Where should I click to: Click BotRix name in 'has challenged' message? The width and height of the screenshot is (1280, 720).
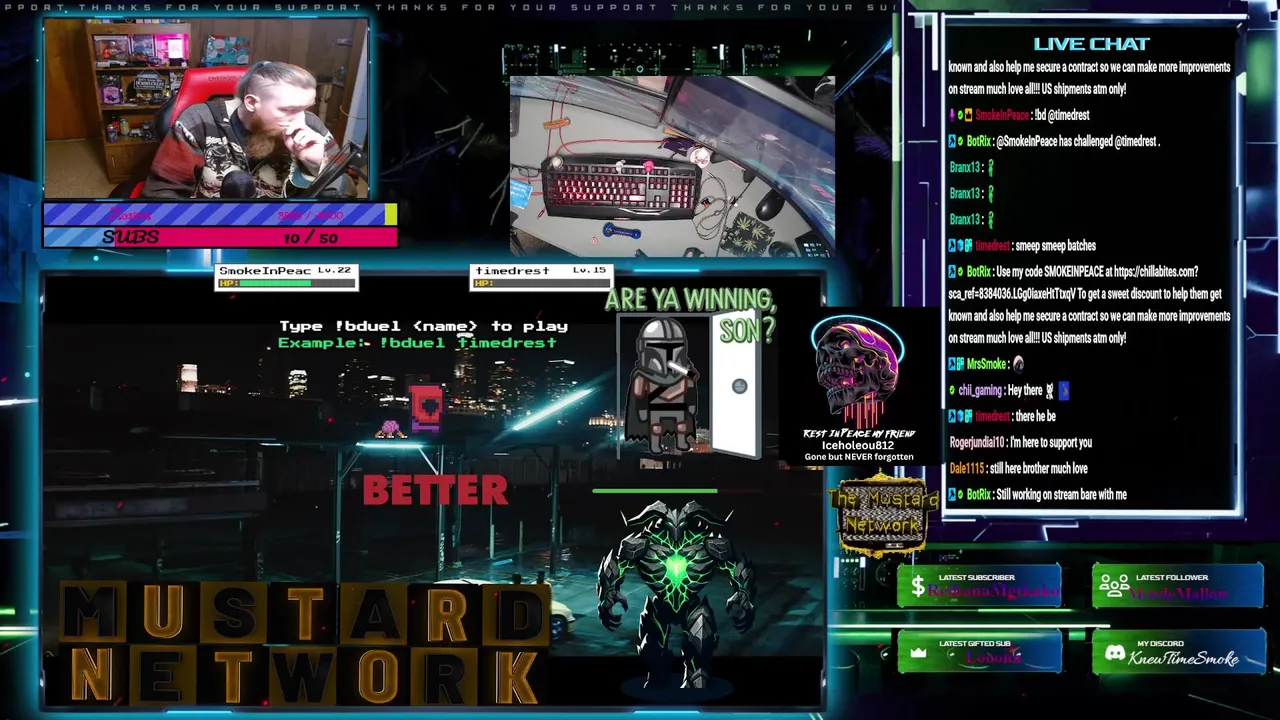point(979,141)
